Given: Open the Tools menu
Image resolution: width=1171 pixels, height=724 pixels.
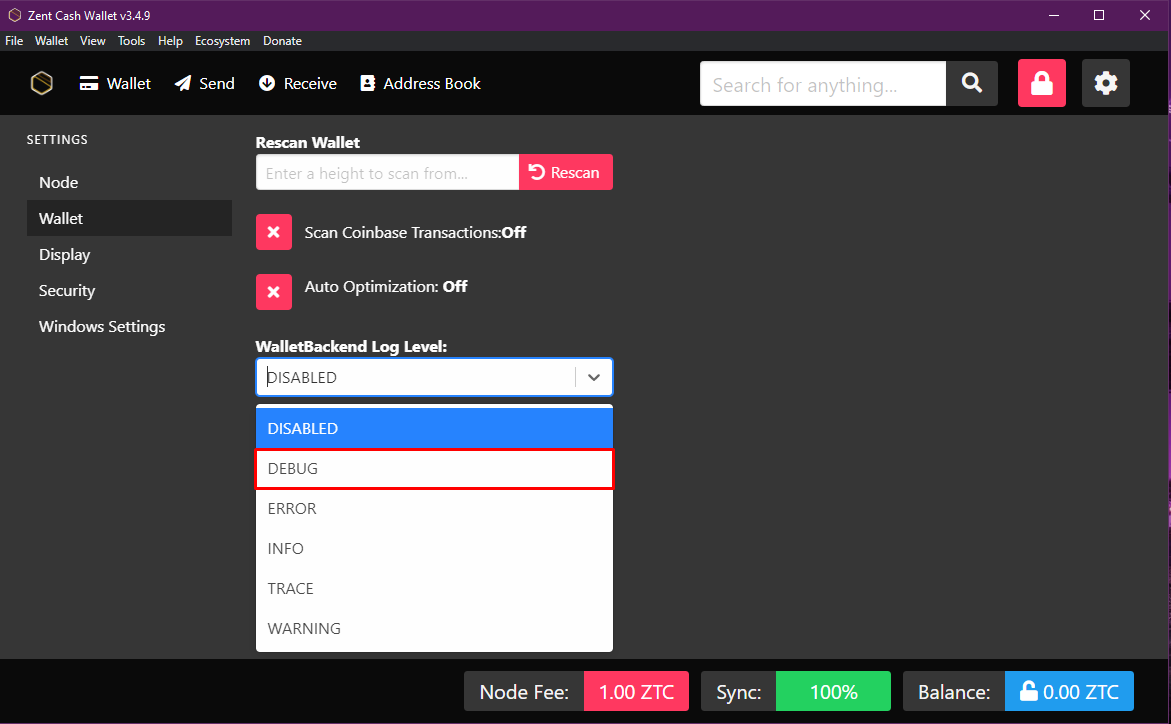Looking at the screenshot, I should [x=131, y=41].
